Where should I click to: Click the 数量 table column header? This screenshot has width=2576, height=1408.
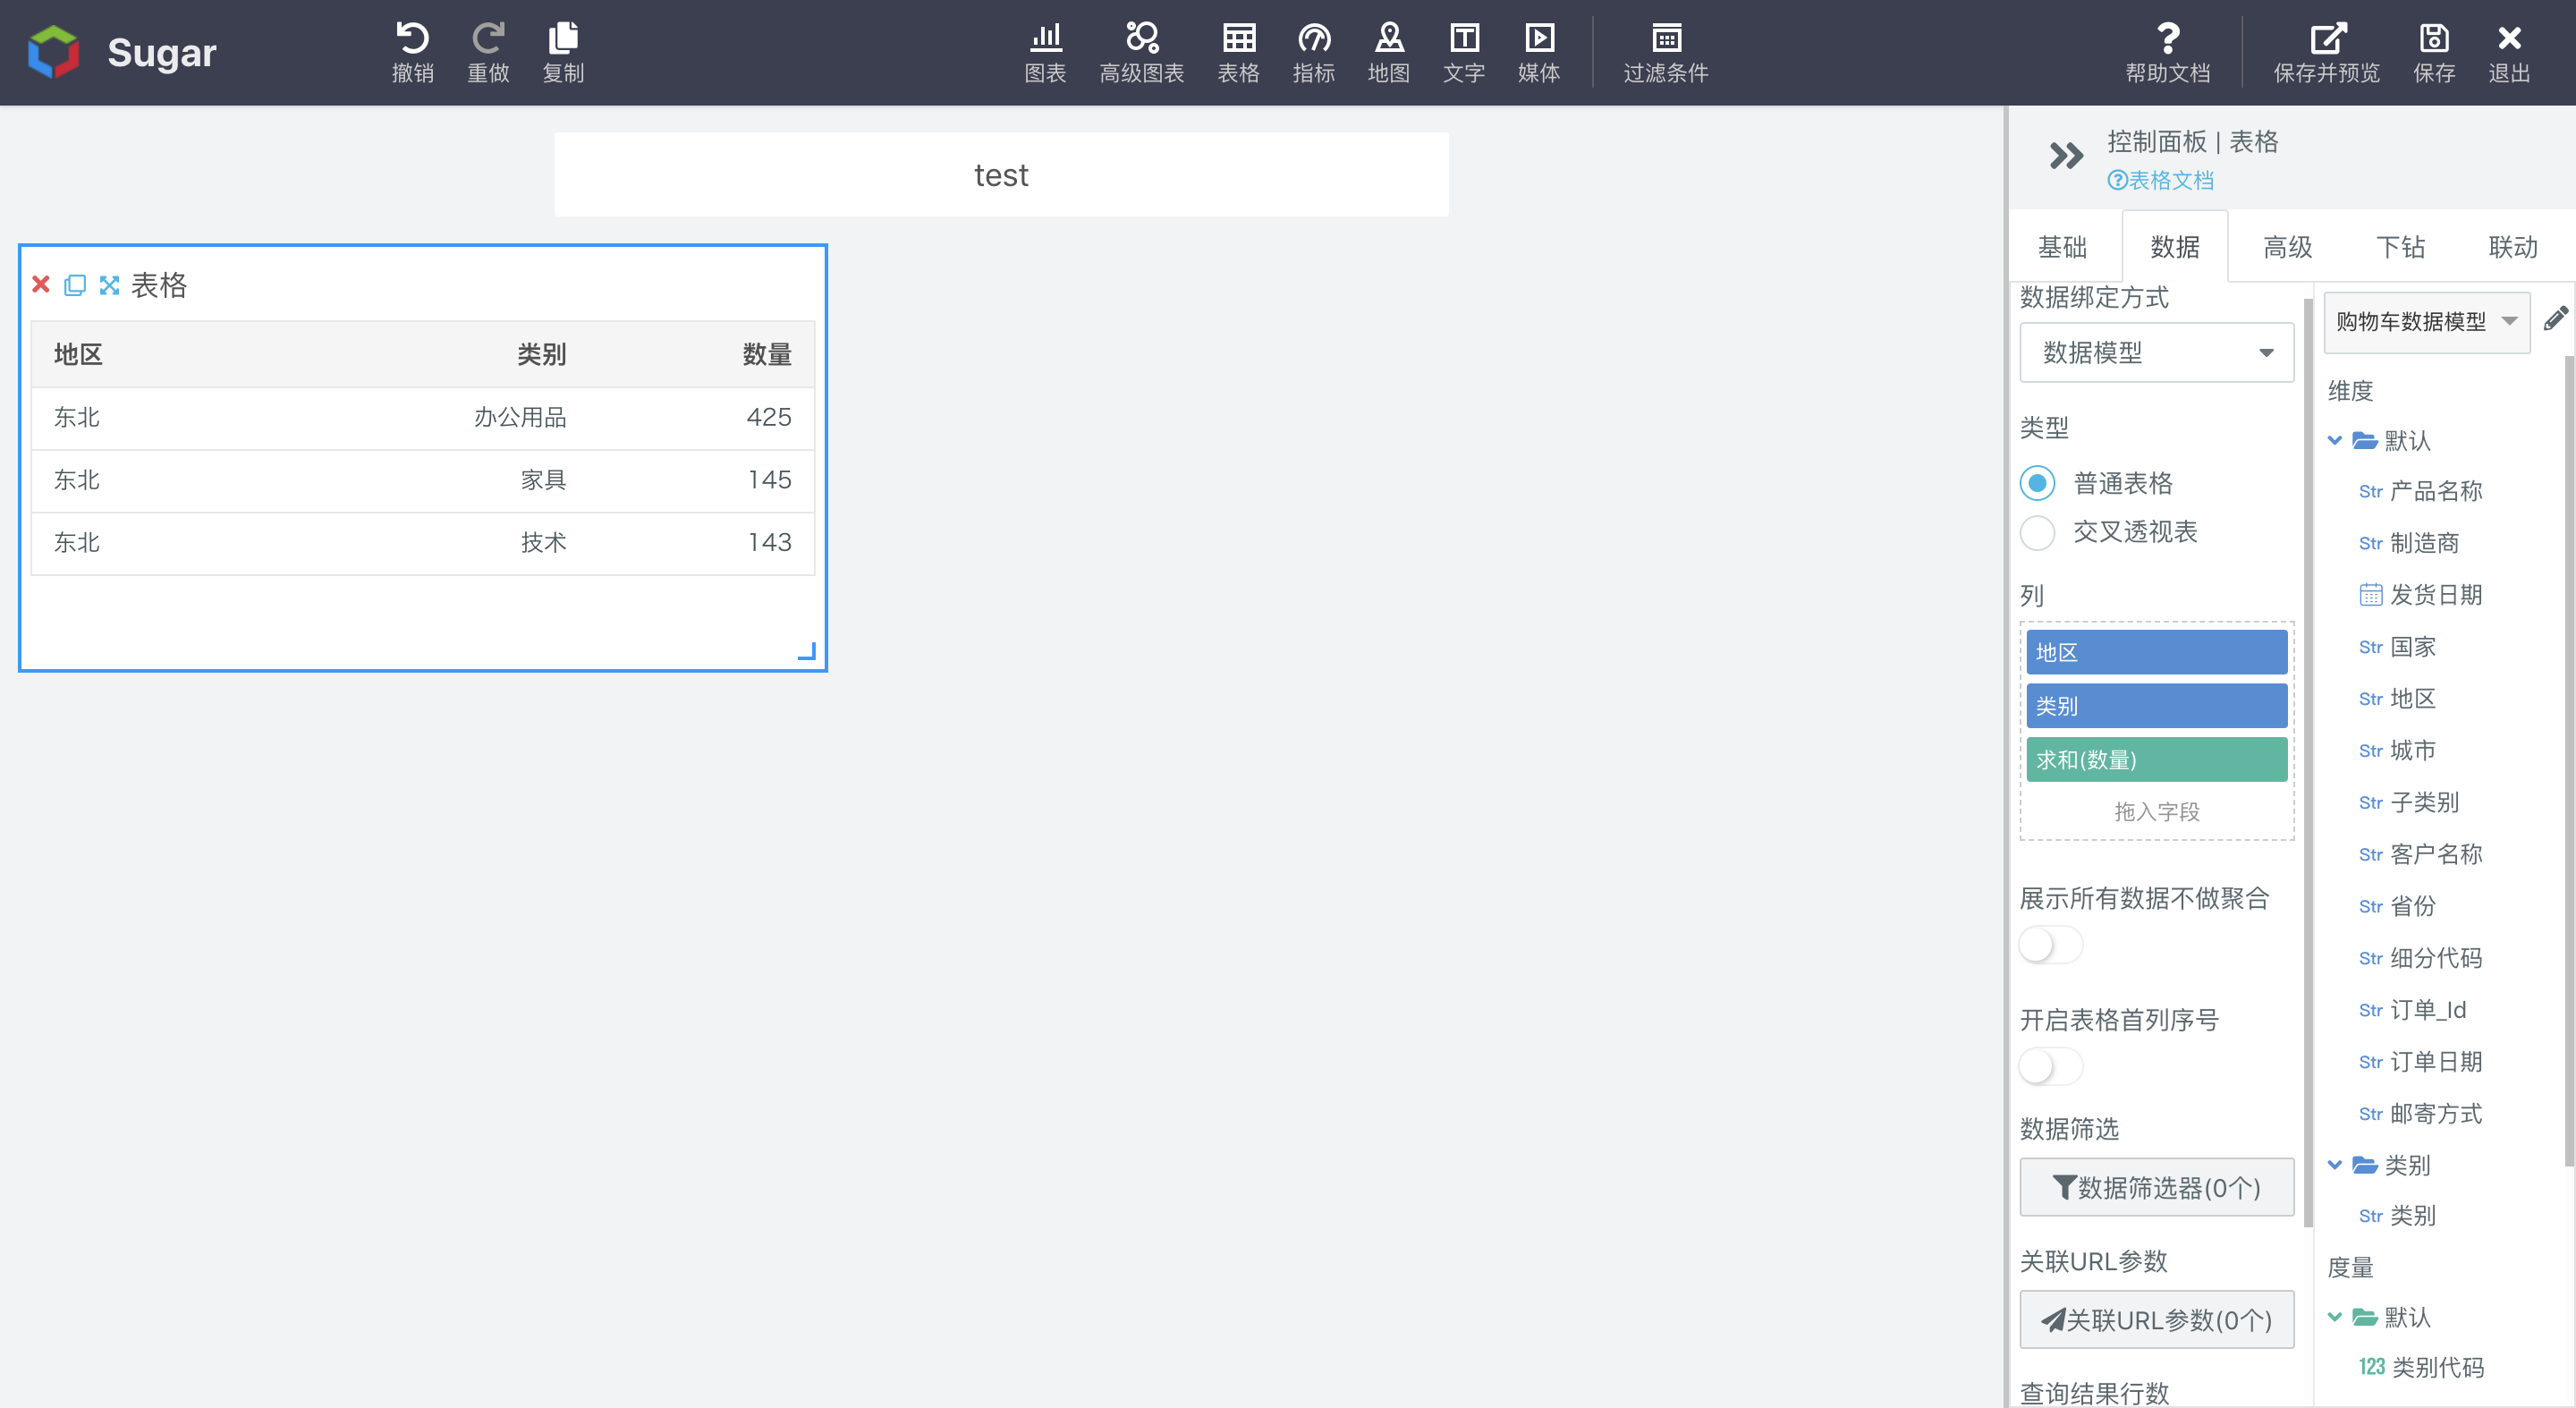coord(766,354)
